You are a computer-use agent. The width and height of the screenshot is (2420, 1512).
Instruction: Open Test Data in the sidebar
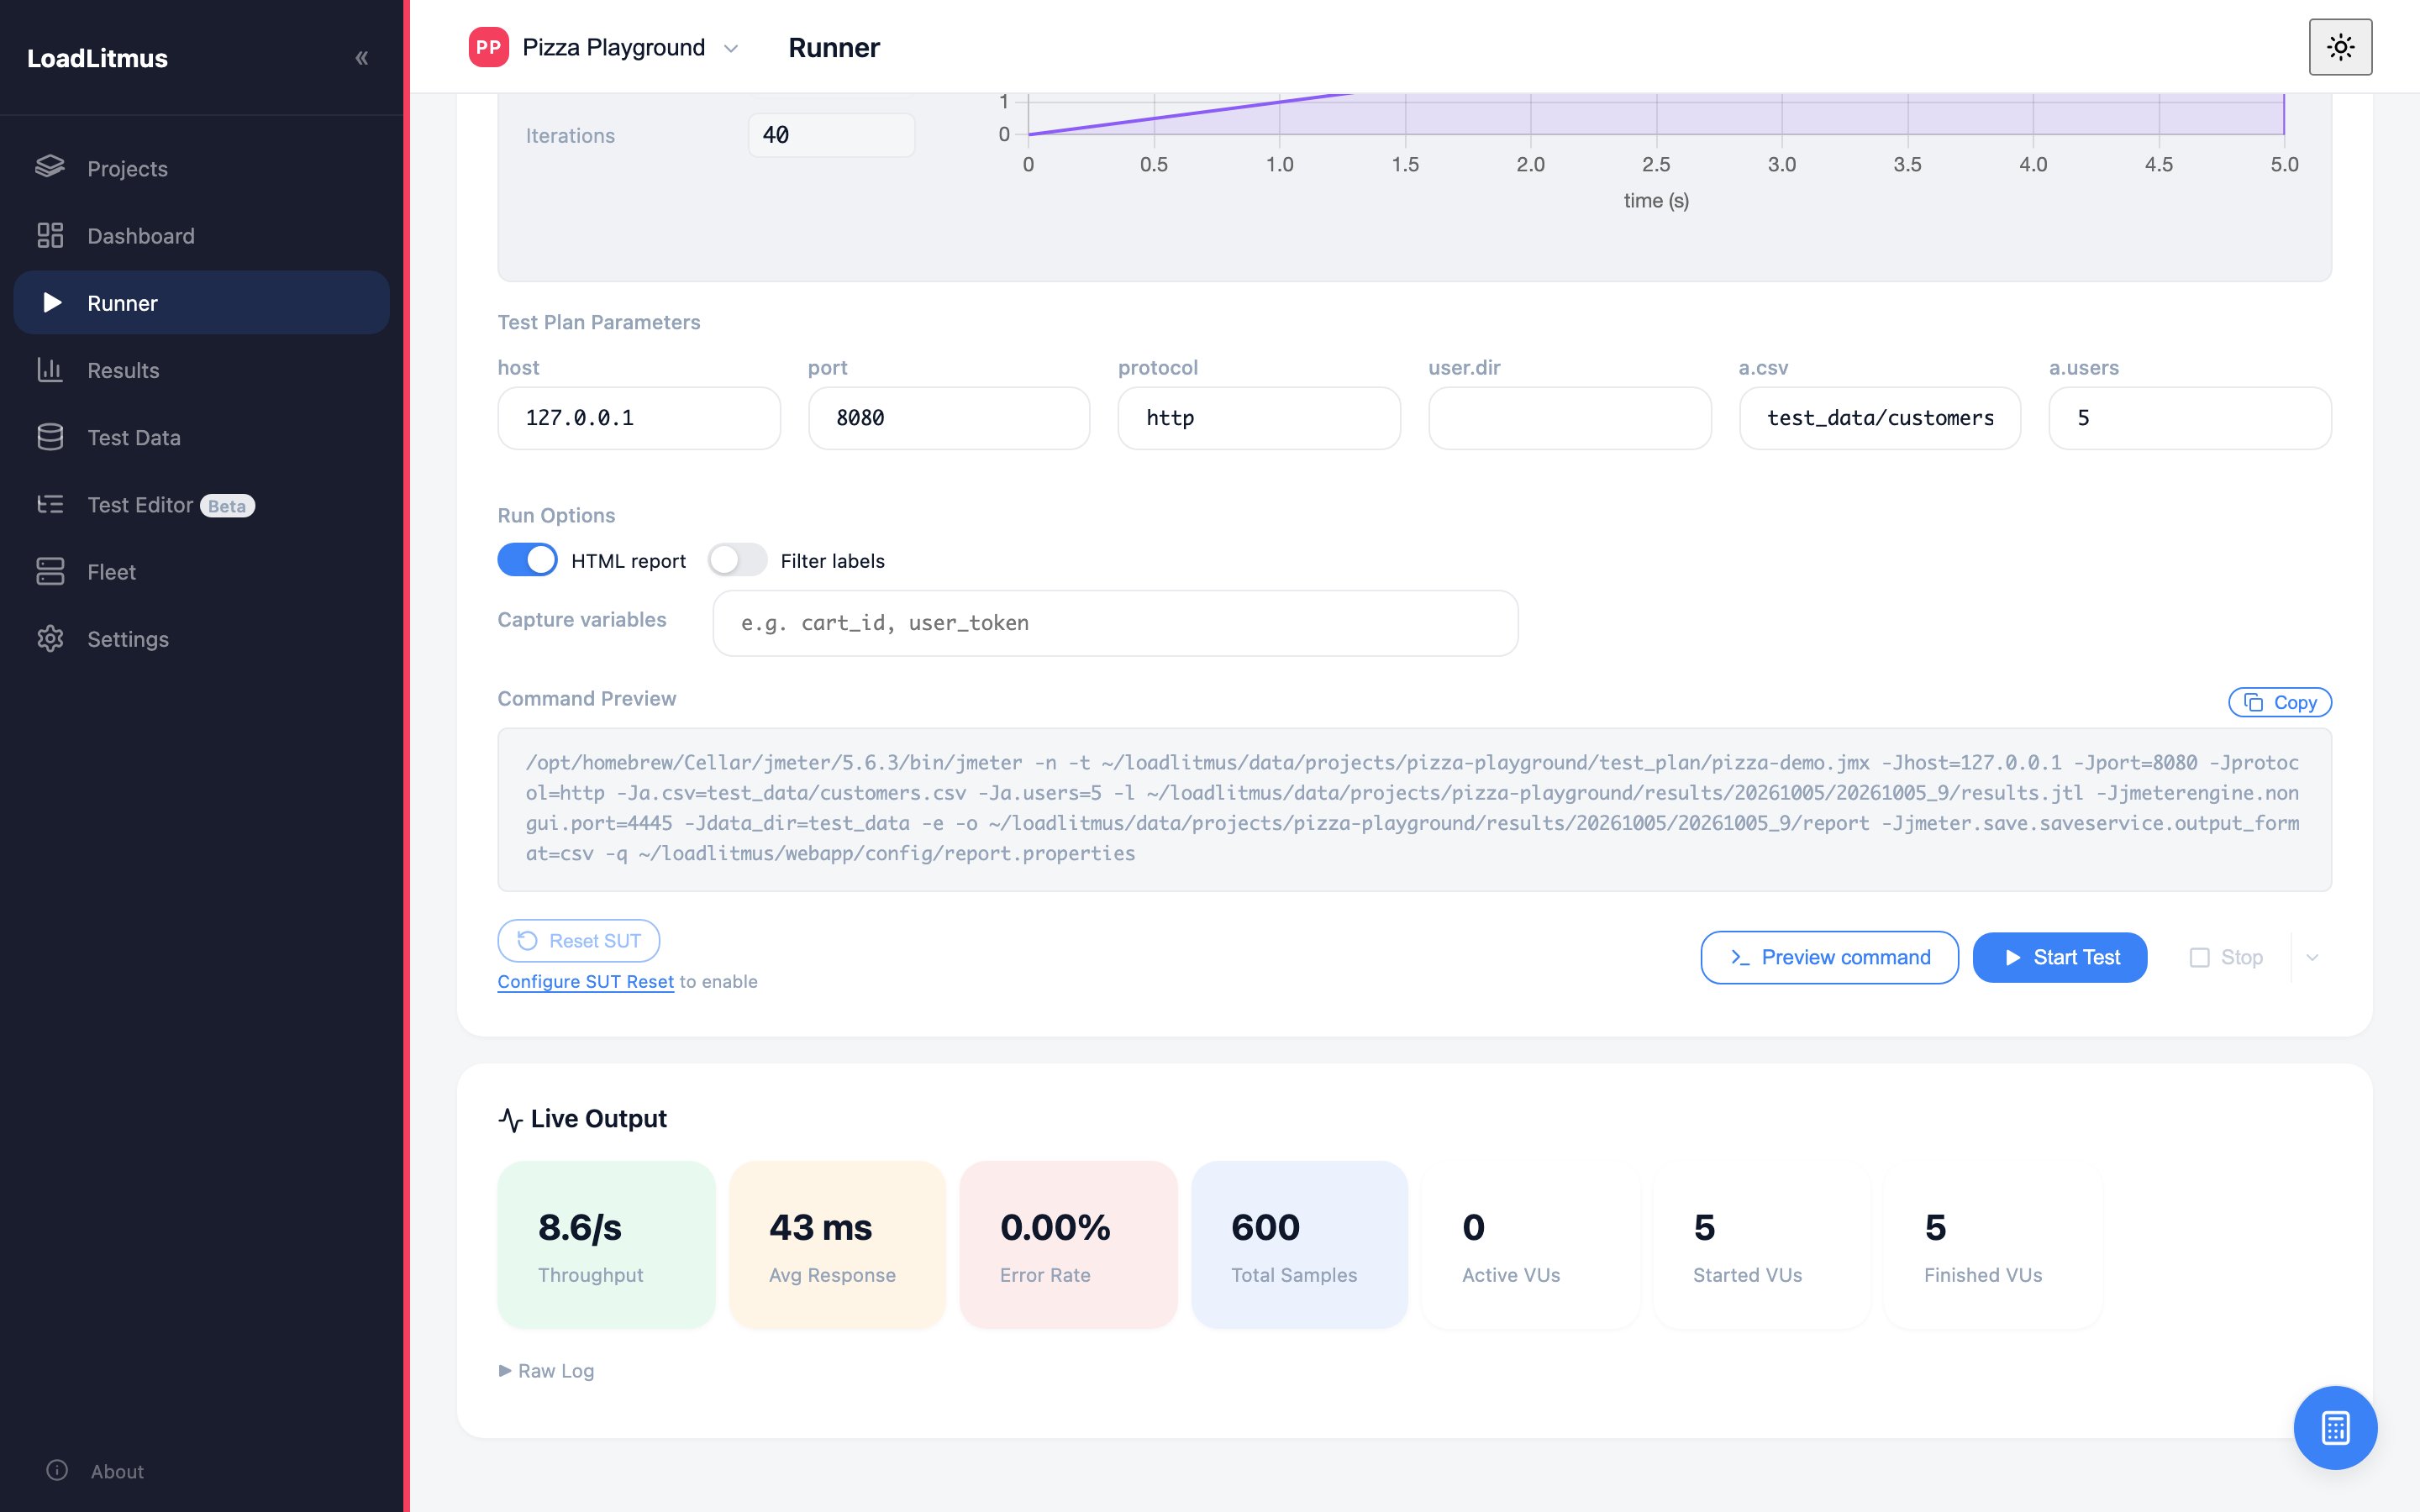[201, 437]
